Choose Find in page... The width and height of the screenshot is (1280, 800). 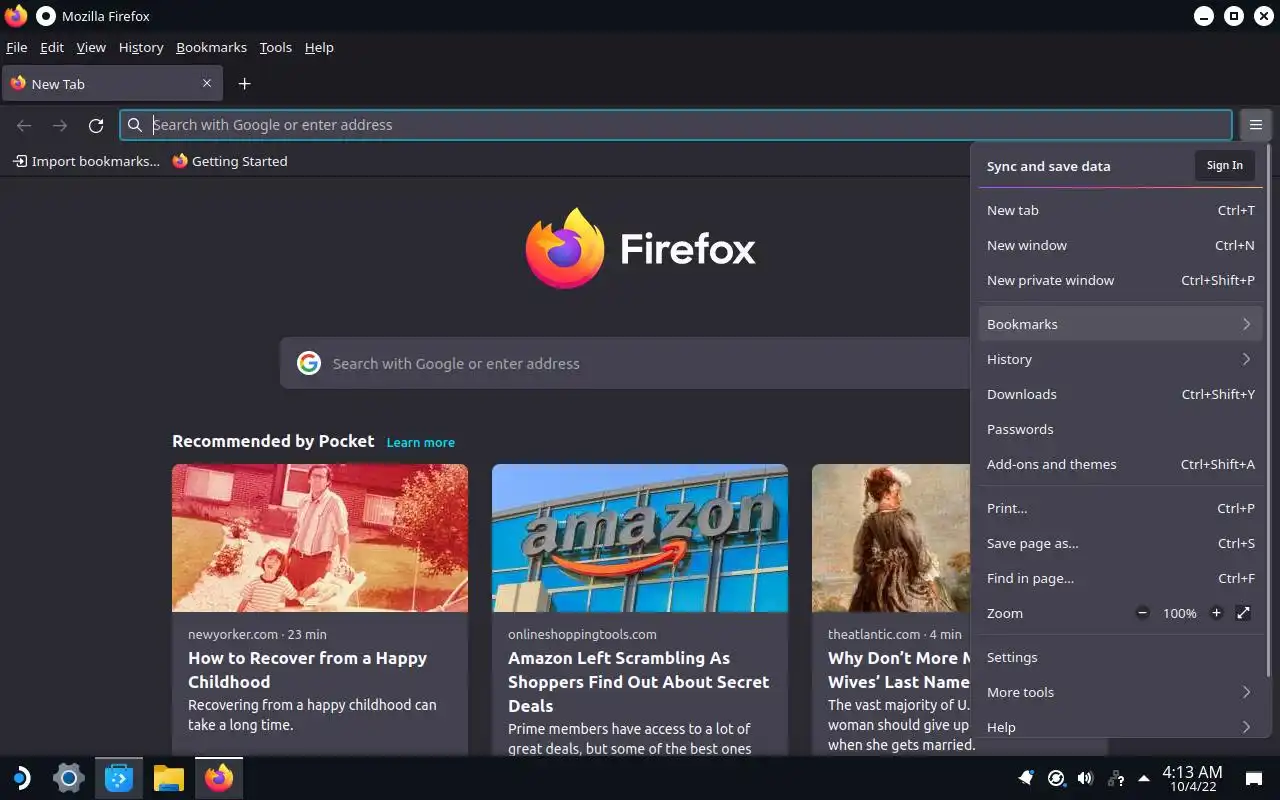click(x=1120, y=578)
